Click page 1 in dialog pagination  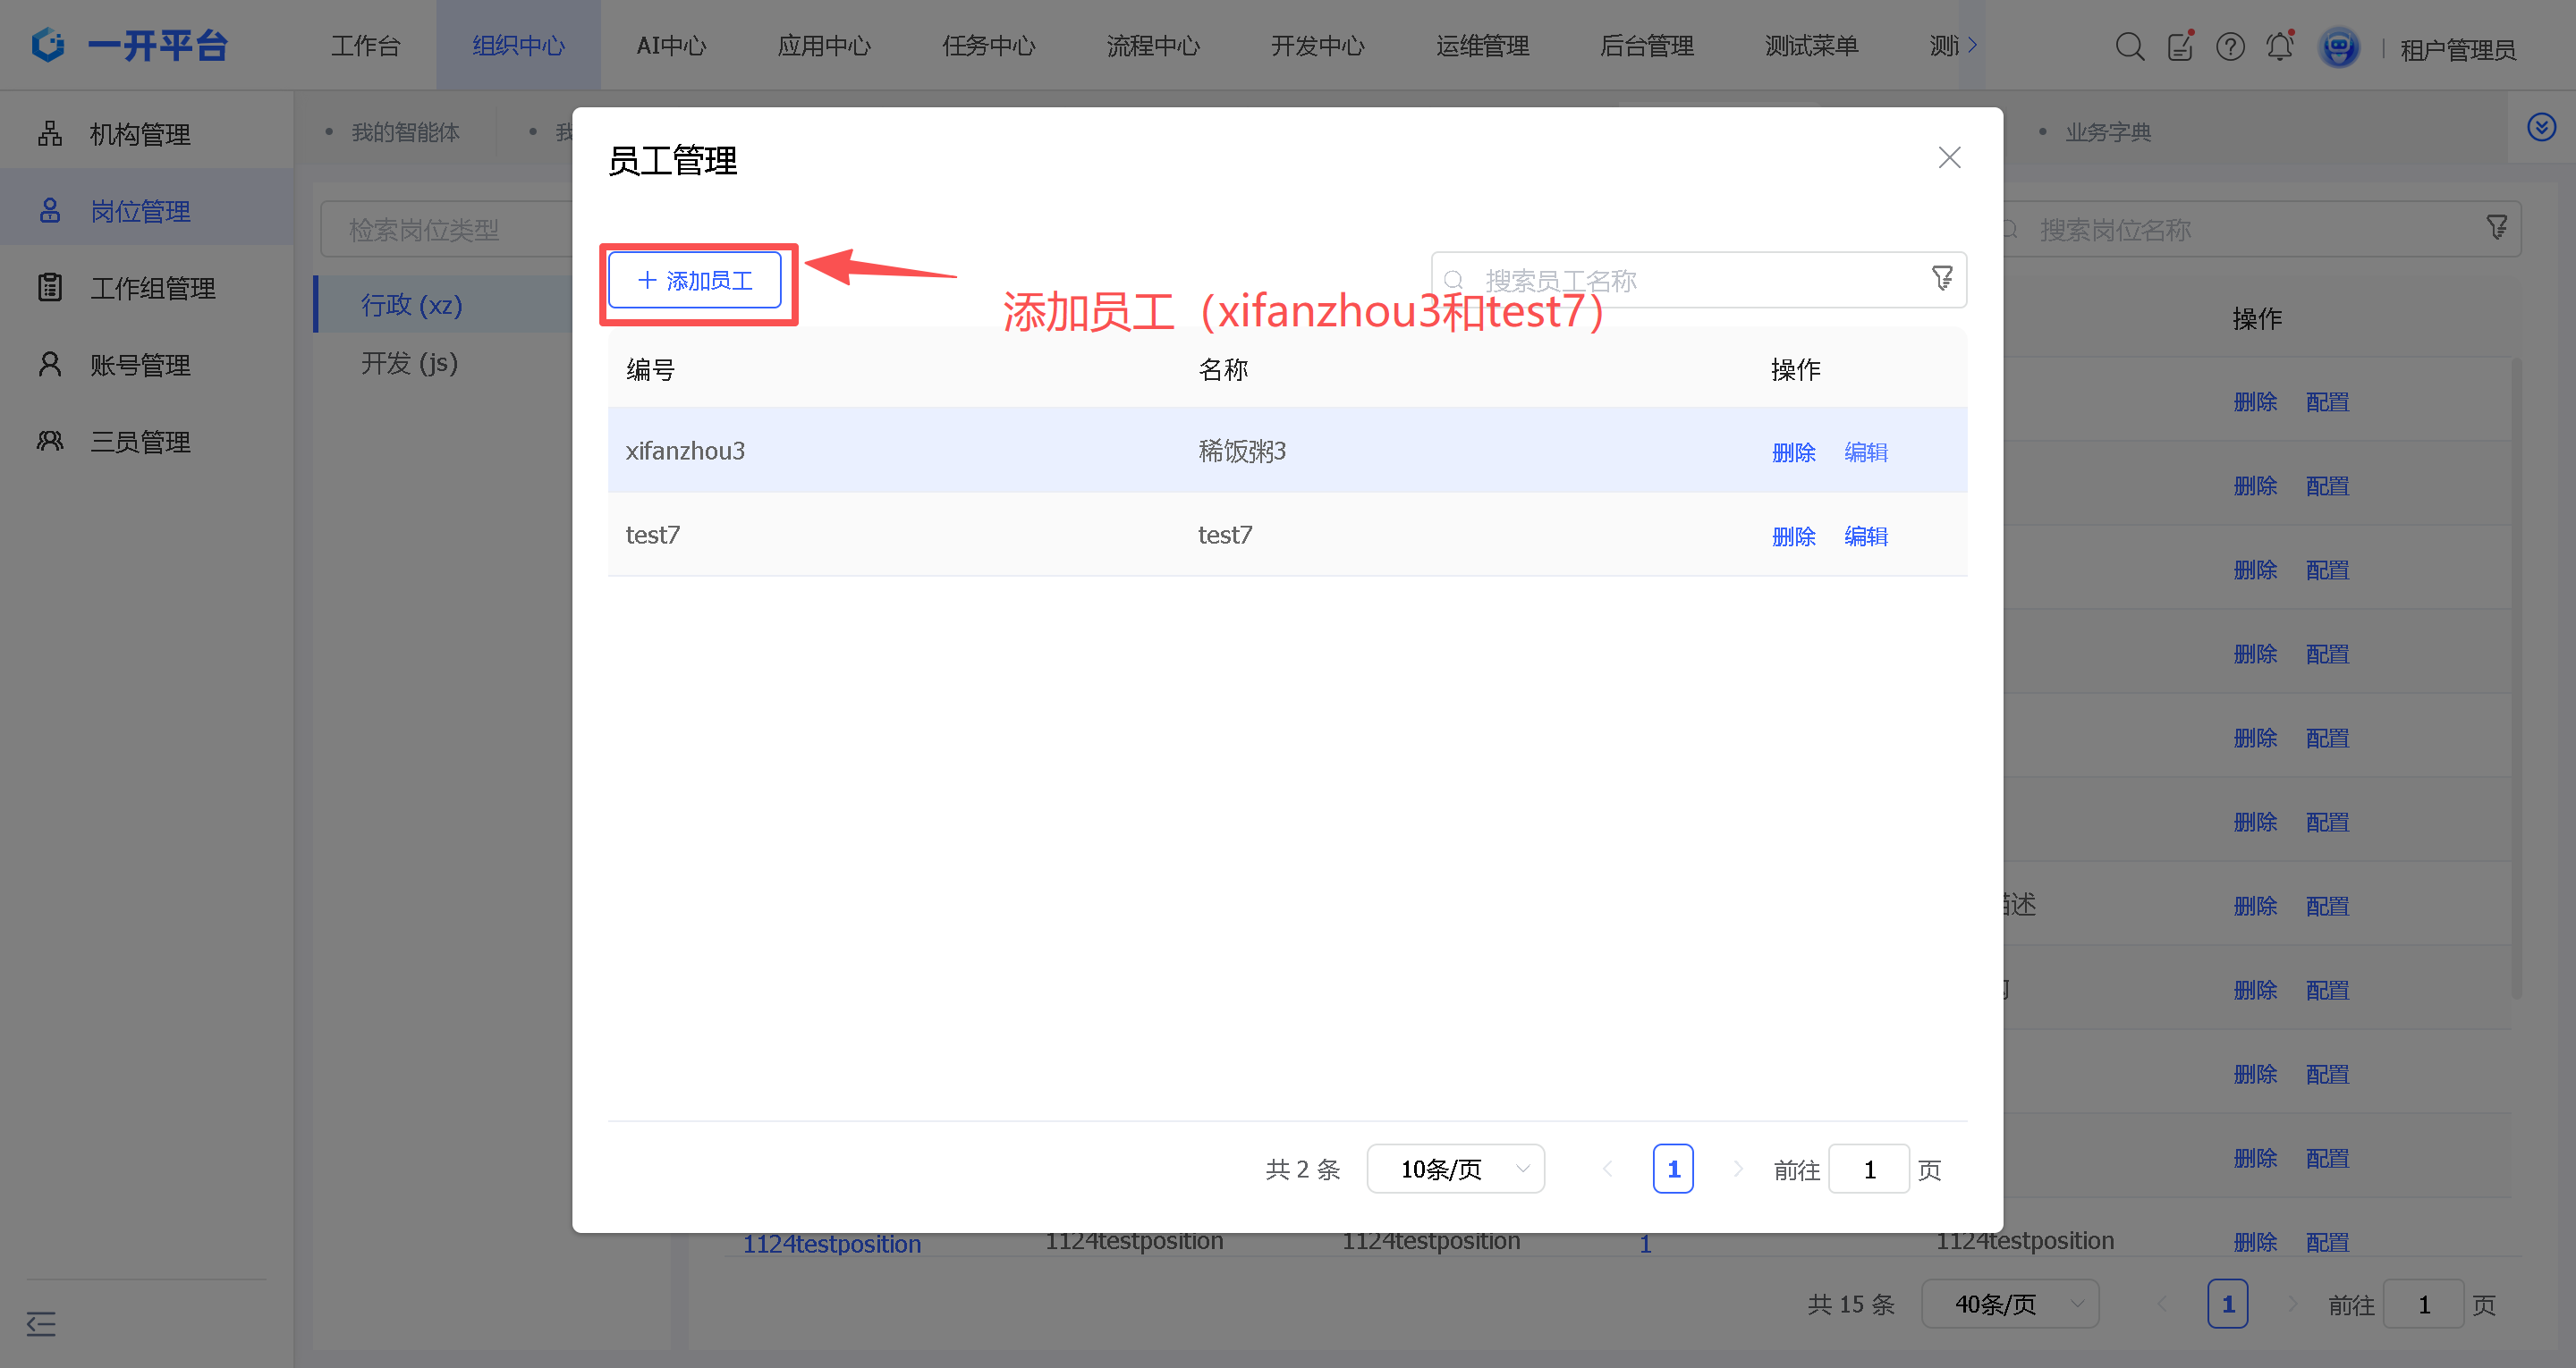[x=1672, y=1168]
